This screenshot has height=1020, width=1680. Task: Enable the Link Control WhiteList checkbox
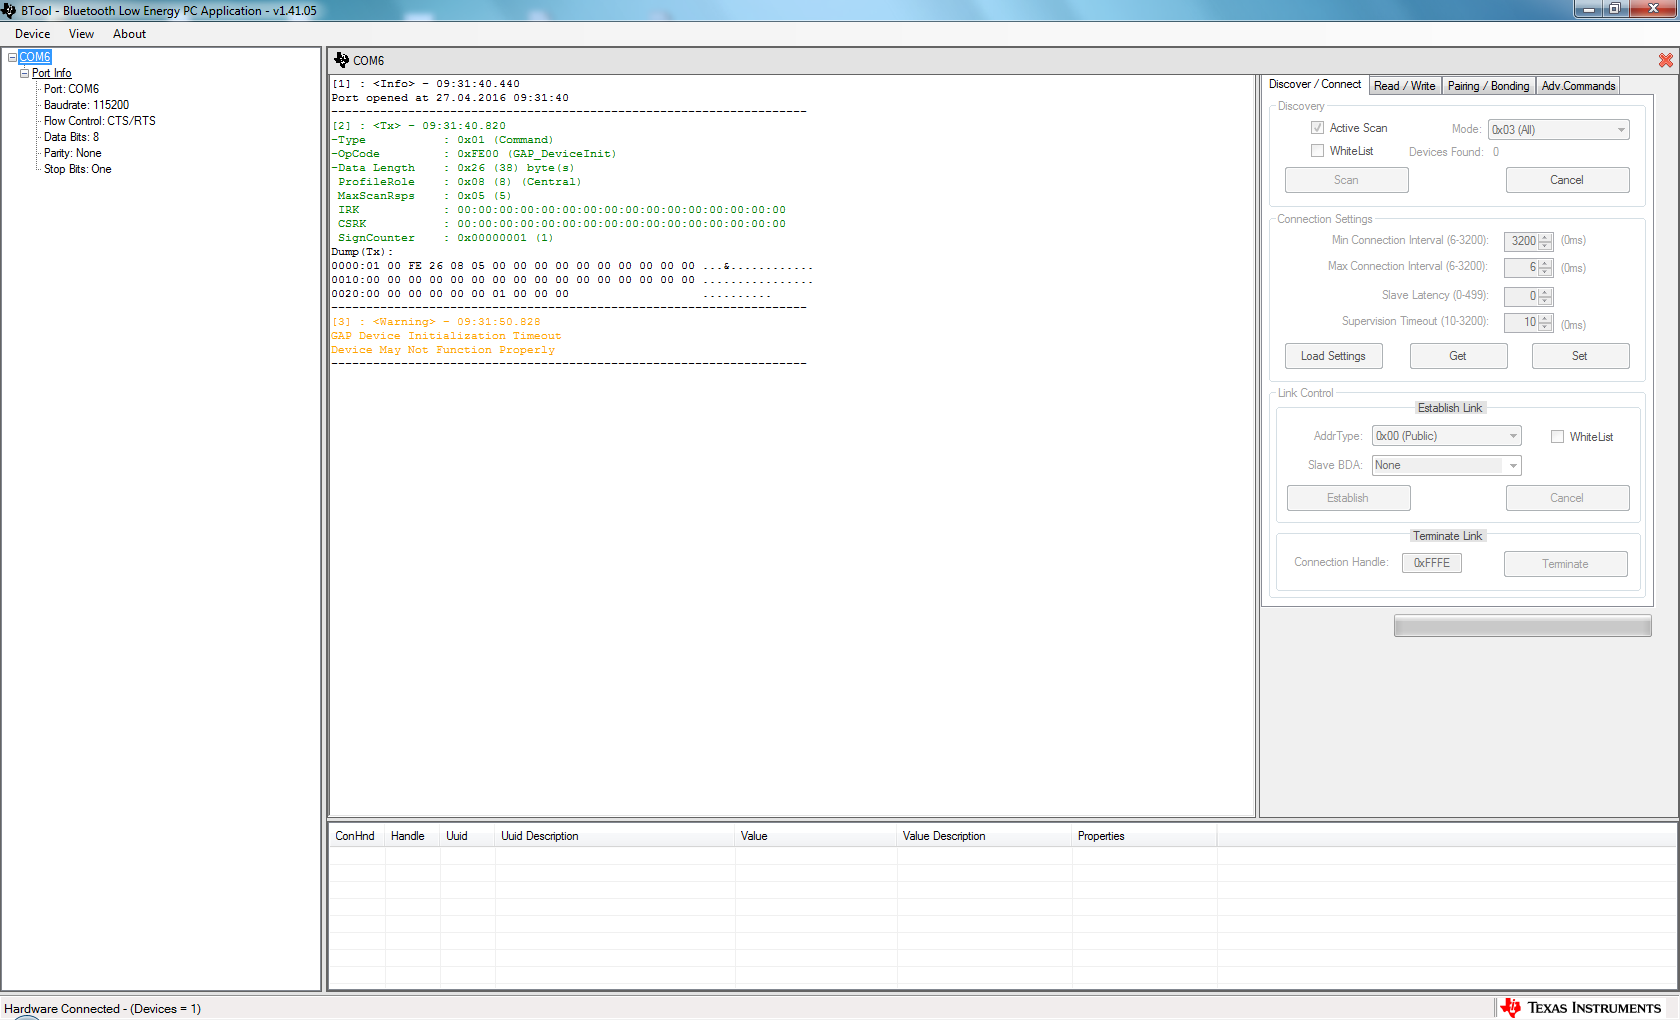tap(1558, 437)
